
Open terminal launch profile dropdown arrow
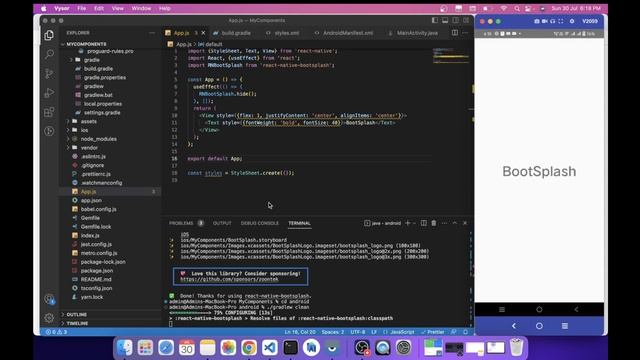pyautogui.click(x=414, y=223)
